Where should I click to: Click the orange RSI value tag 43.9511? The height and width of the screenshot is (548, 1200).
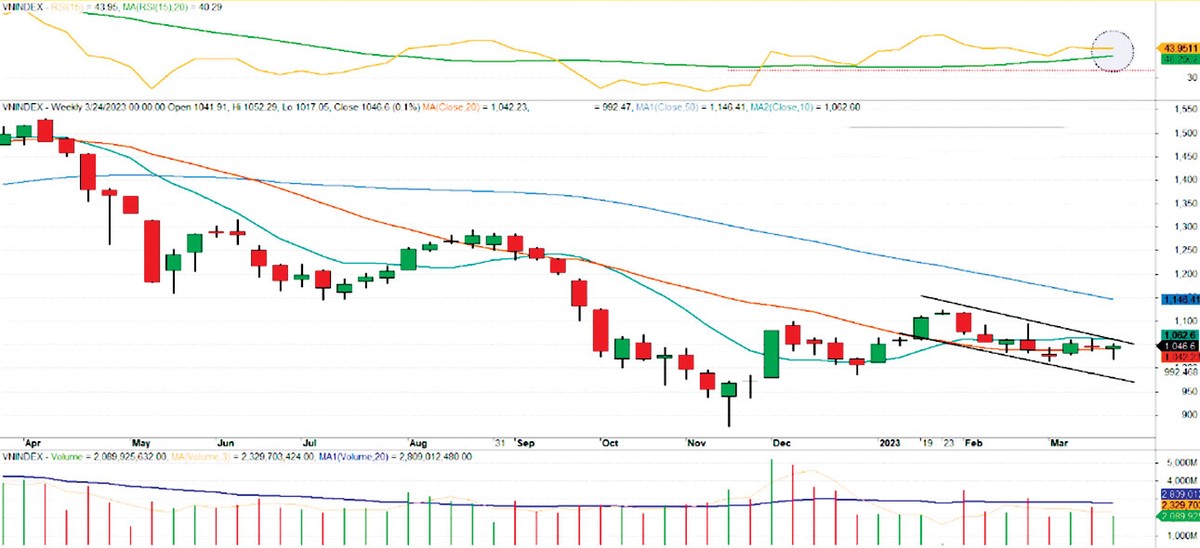point(1176,47)
